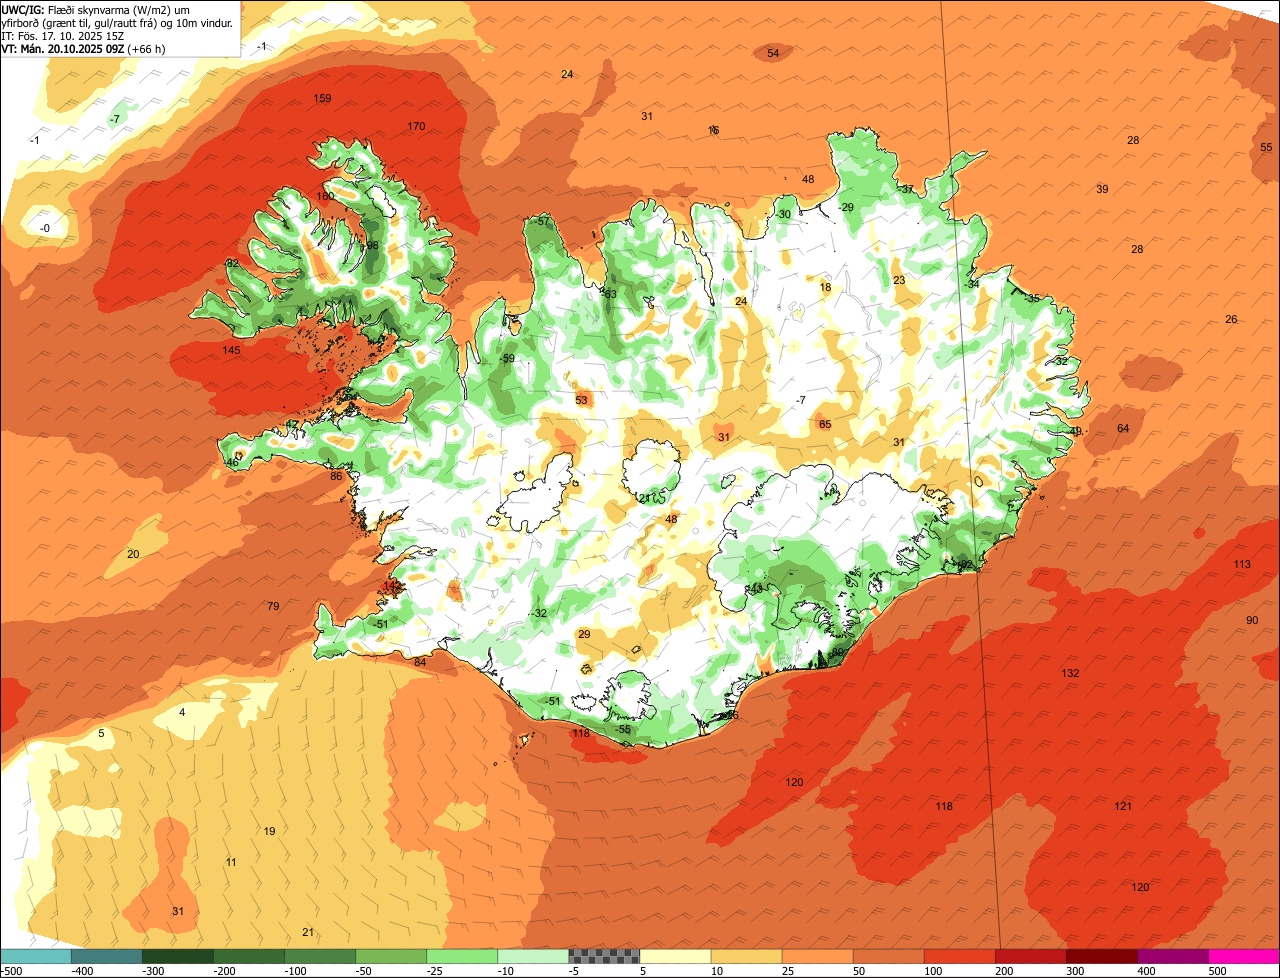Click the map value 64

1123,428
